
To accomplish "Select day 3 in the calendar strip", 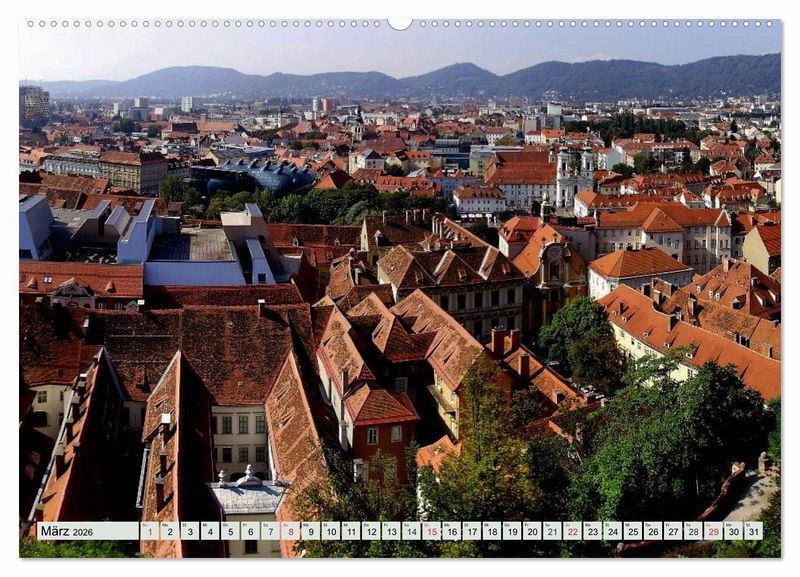I will [190, 531].
